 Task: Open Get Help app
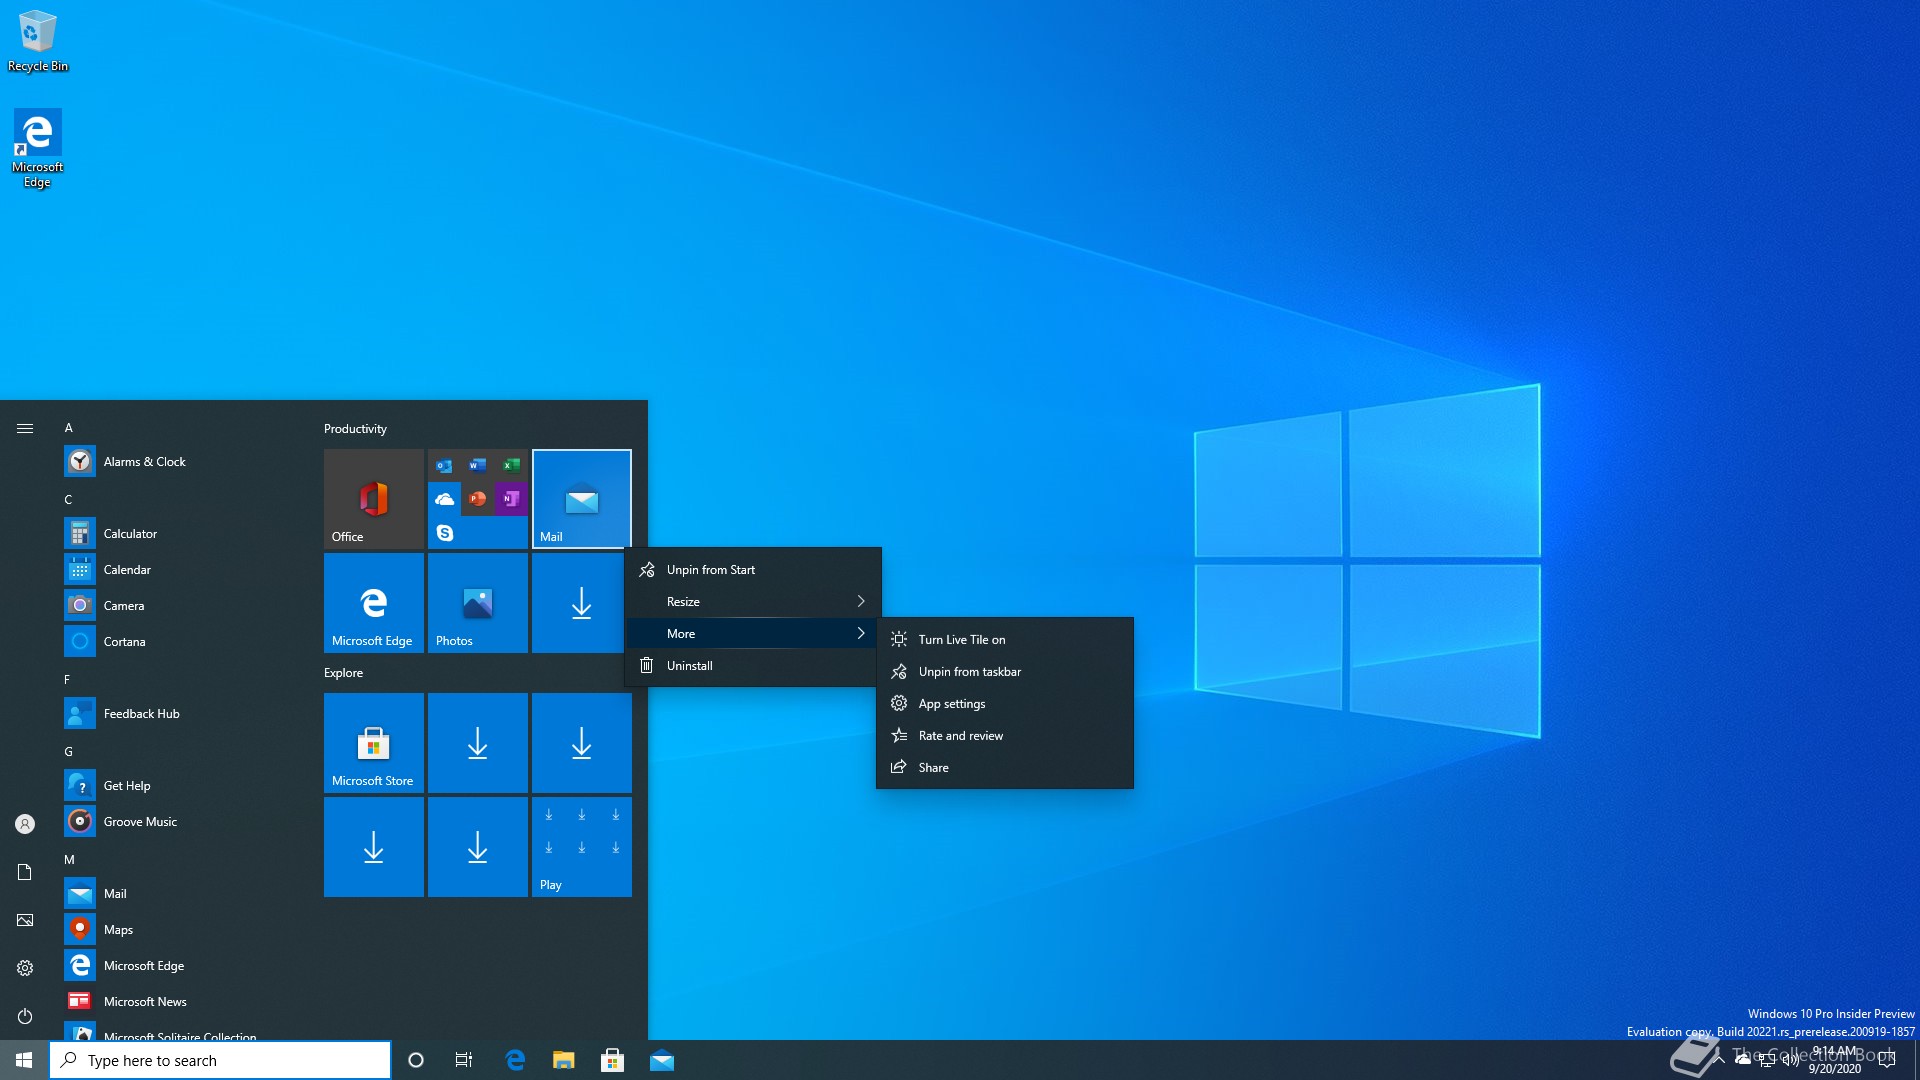coord(180,786)
